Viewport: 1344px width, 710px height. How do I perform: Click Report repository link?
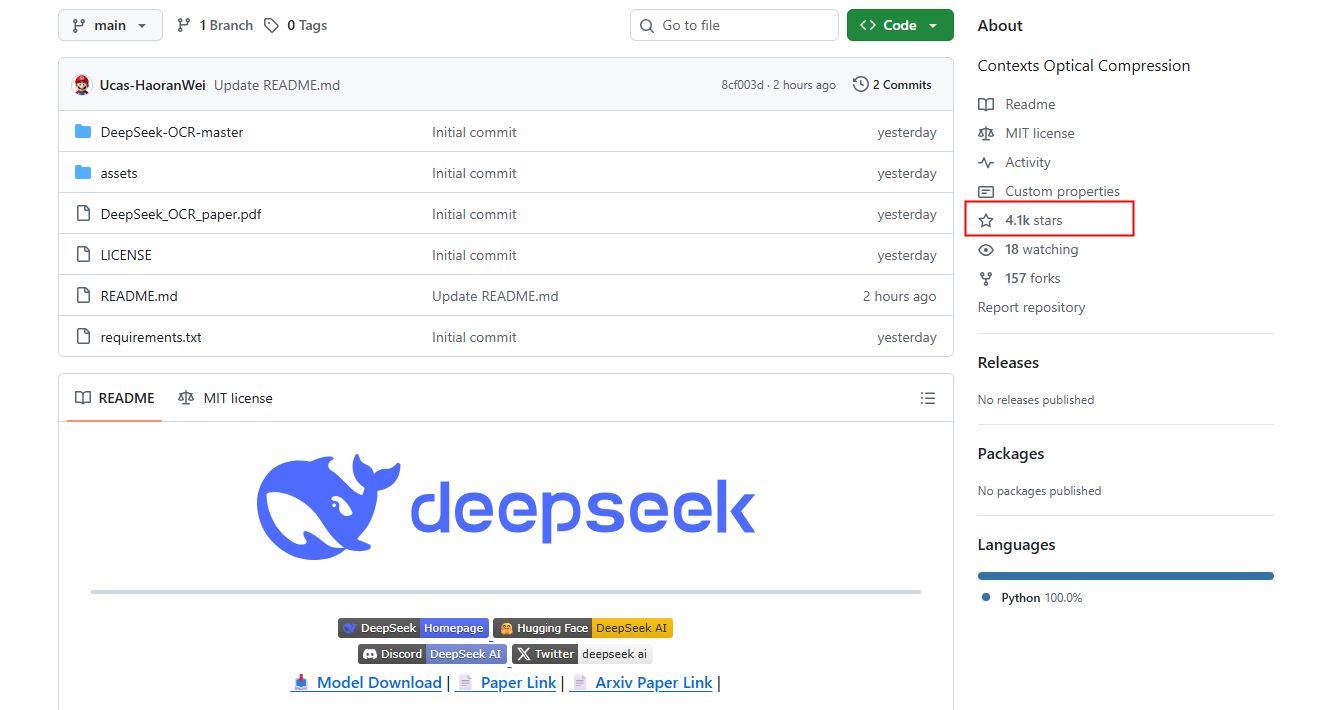(1031, 307)
